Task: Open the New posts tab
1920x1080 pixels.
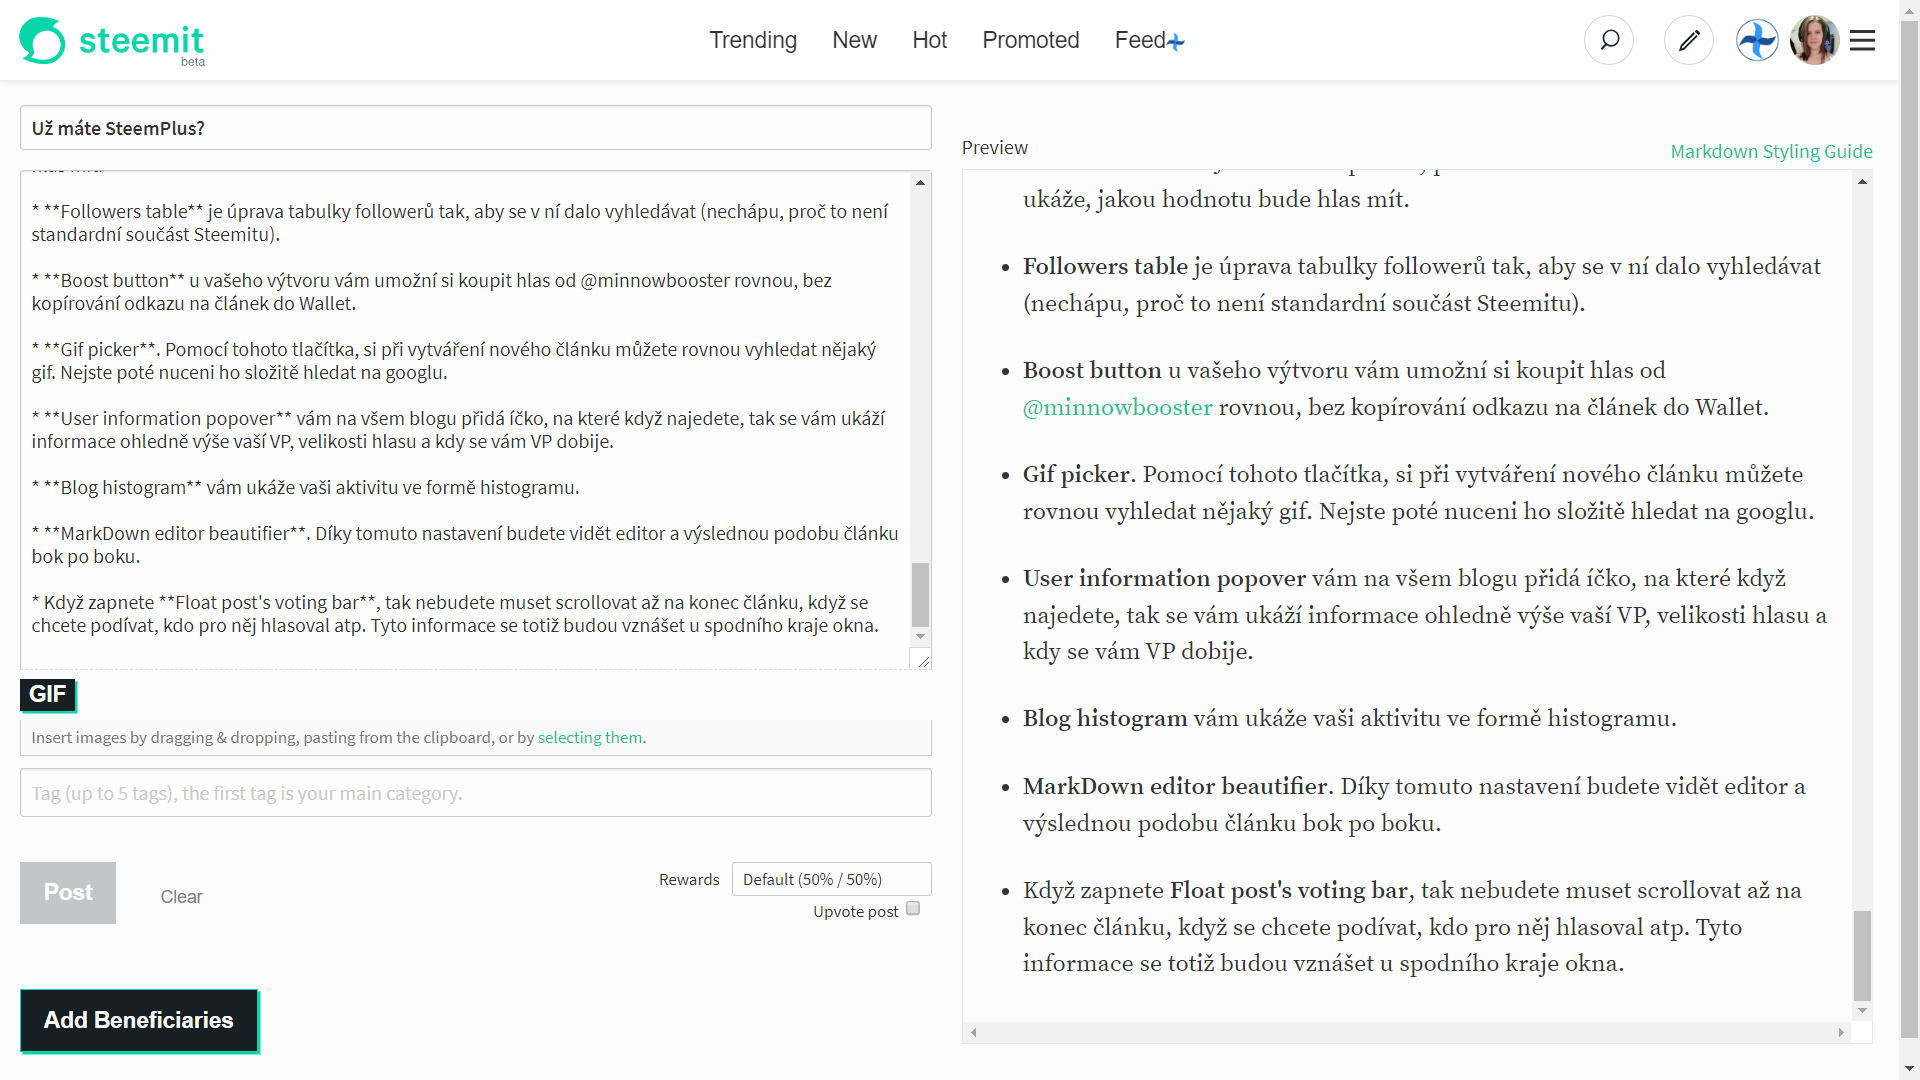Action: tap(855, 40)
